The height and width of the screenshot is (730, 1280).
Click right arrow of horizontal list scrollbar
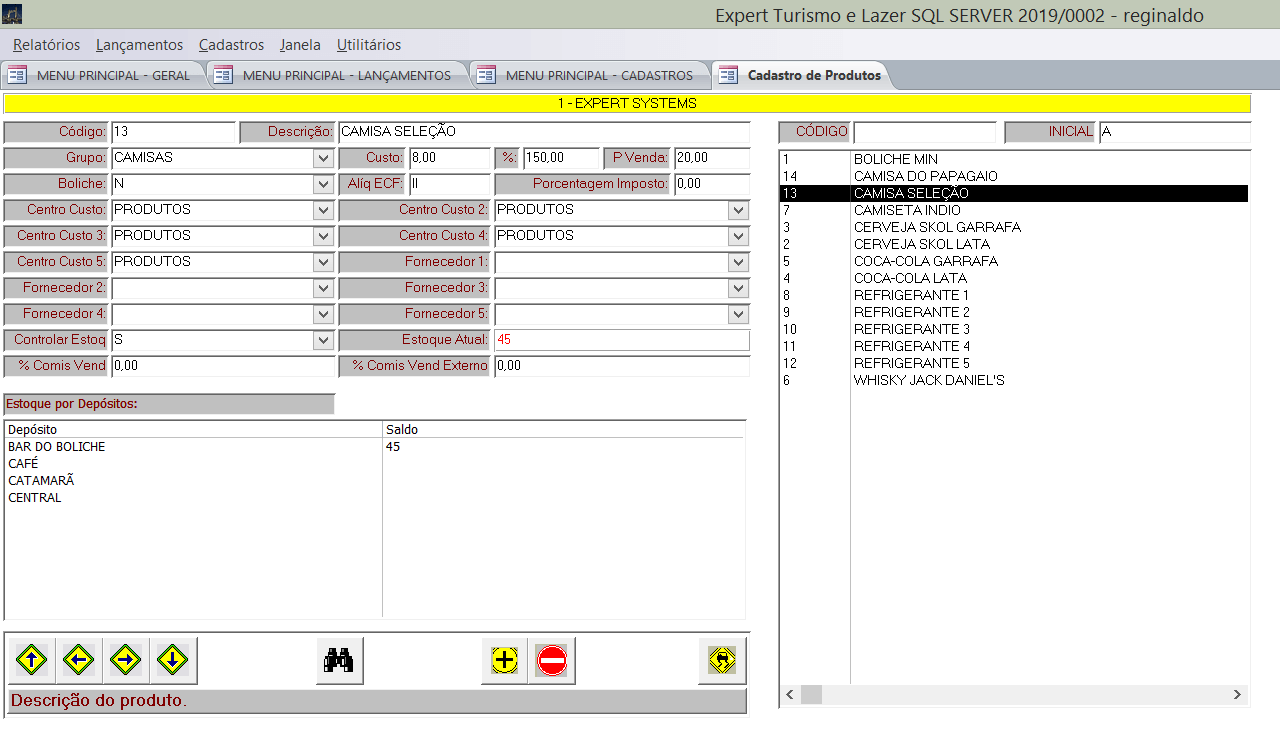[x=1237, y=694]
